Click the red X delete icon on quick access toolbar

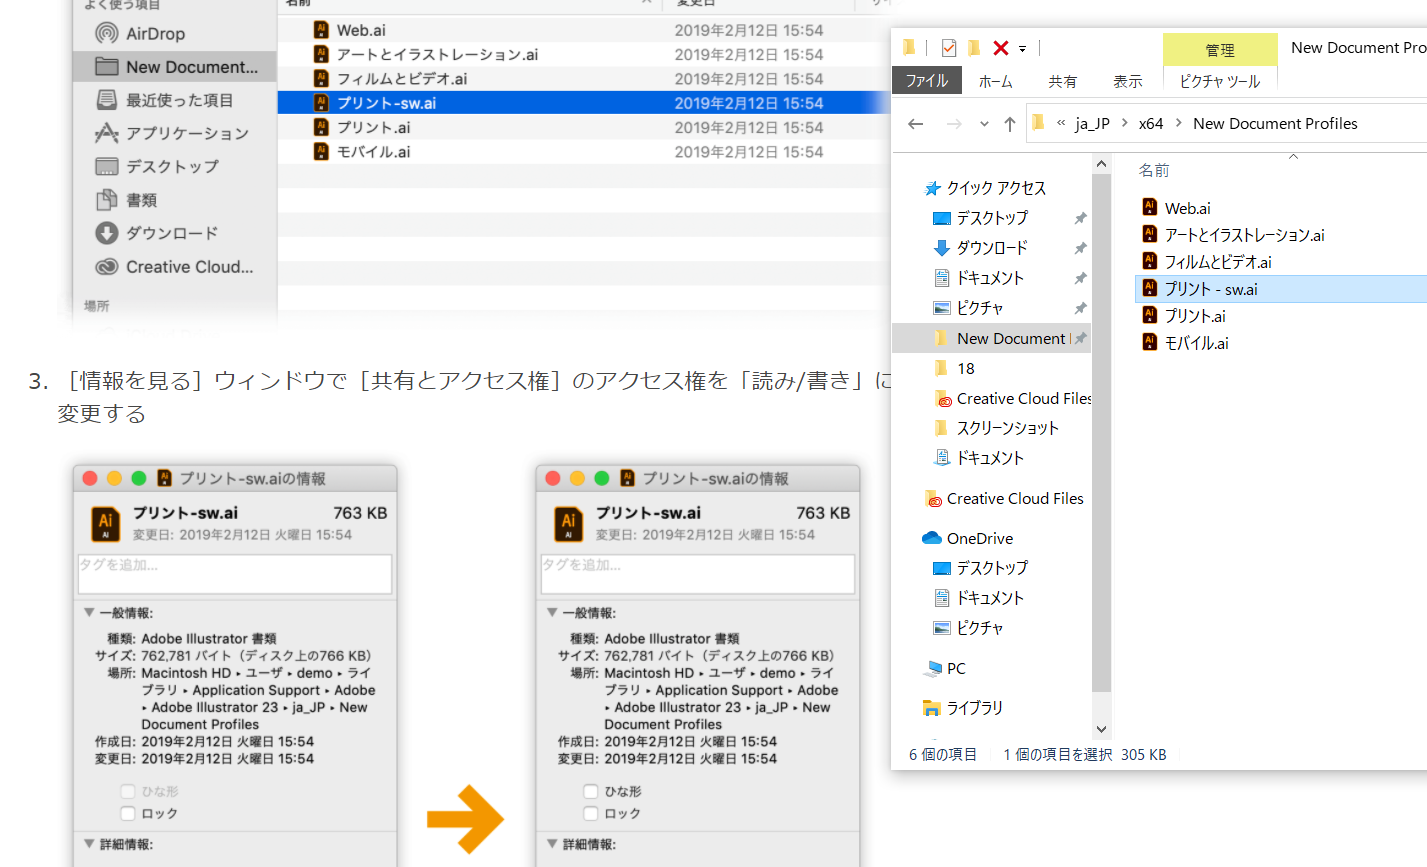pos(1000,47)
